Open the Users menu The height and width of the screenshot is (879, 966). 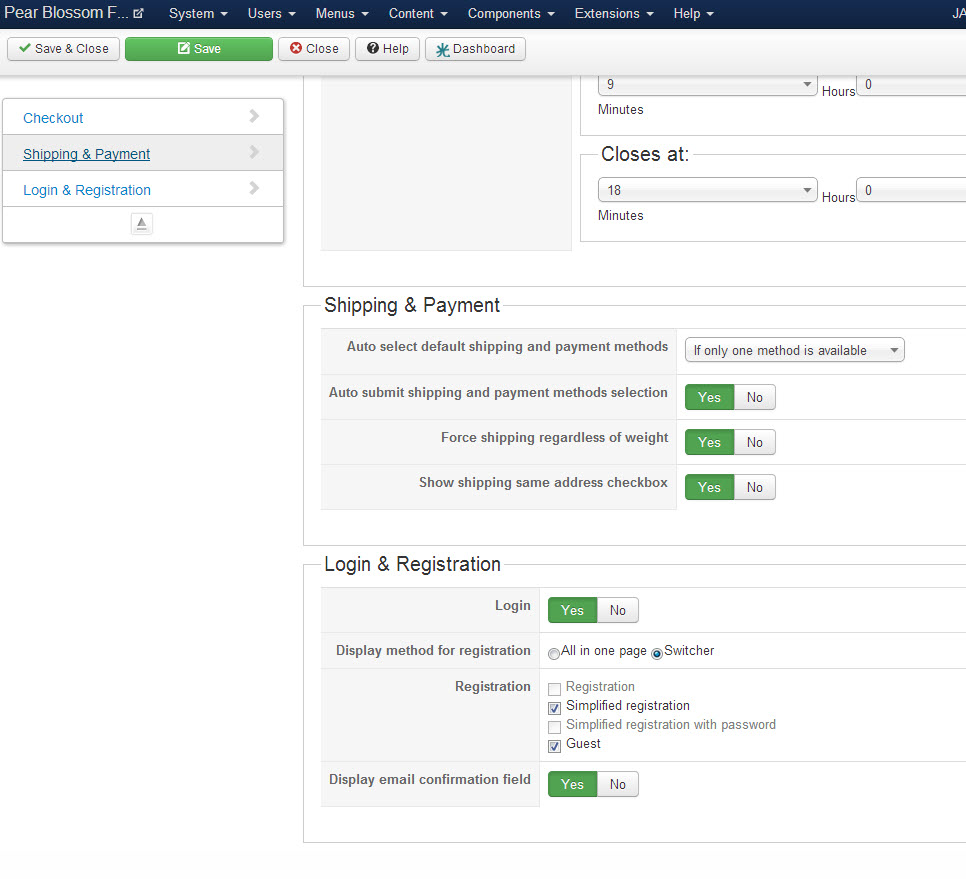tap(271, 14)
